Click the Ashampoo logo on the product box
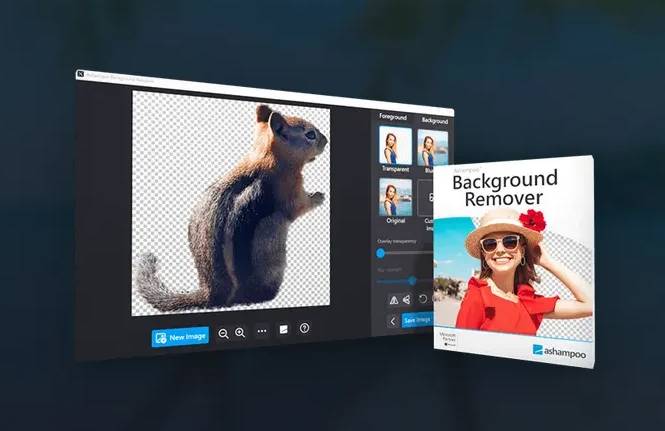Image resolution: width=665 pixels, height=431 pixels. 559,352
